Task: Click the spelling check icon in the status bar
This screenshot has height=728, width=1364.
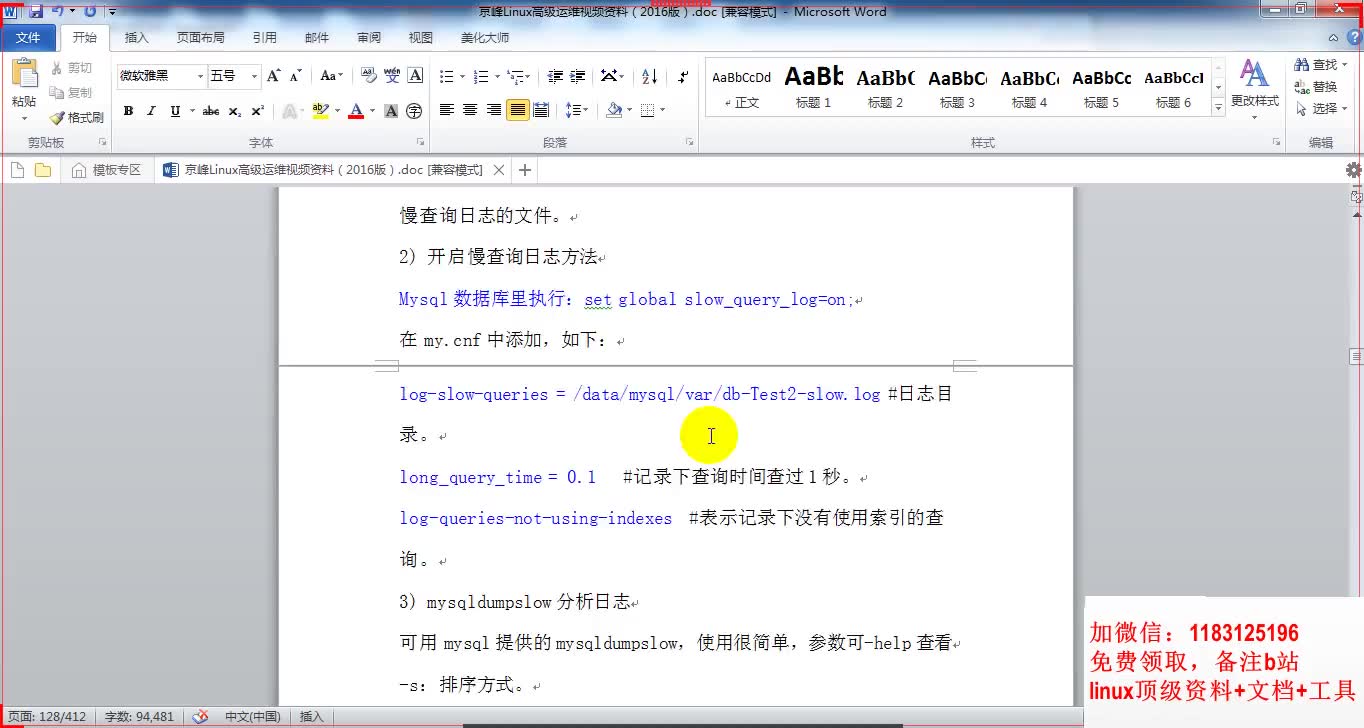Action: pyautogui.click(x=200, y=716)
